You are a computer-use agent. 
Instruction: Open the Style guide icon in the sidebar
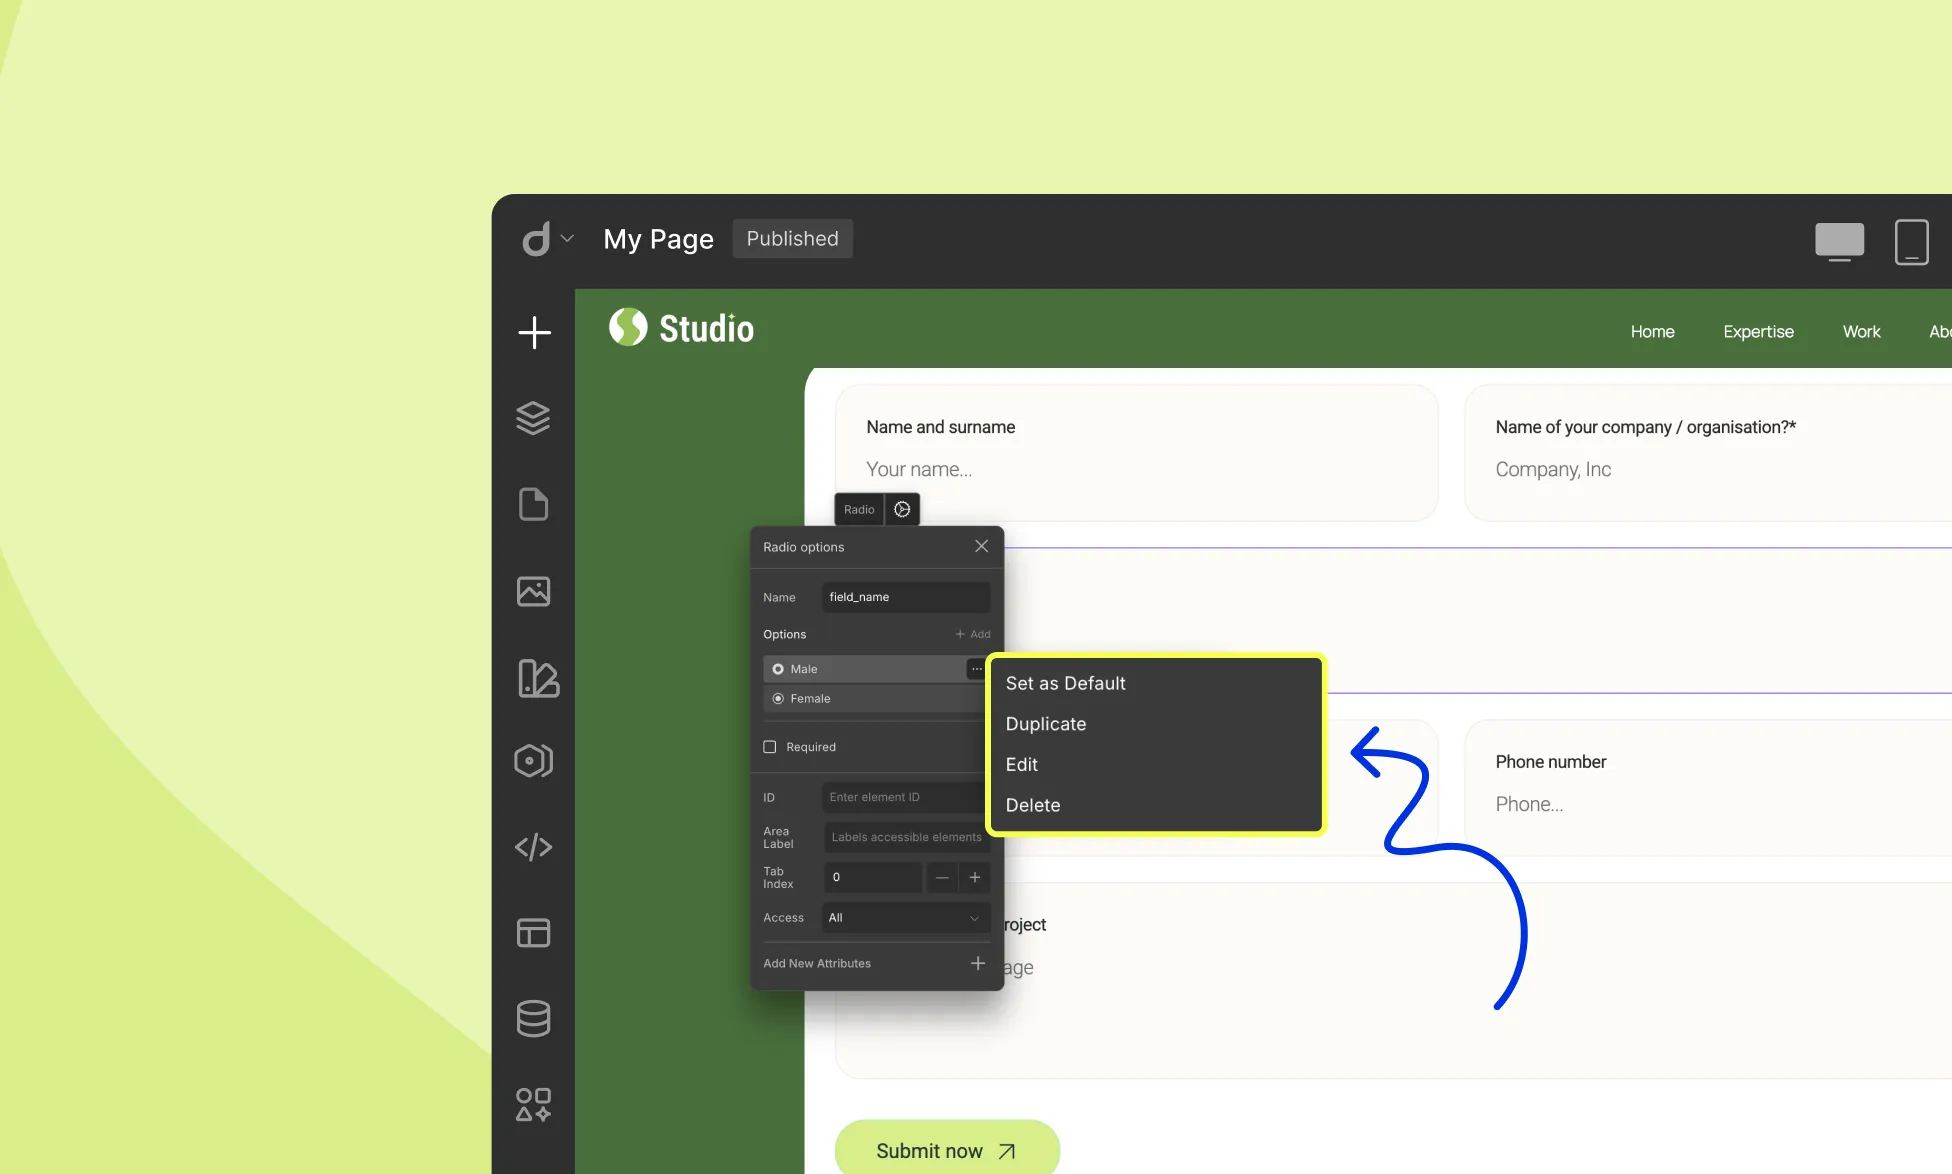coord(538,678)
